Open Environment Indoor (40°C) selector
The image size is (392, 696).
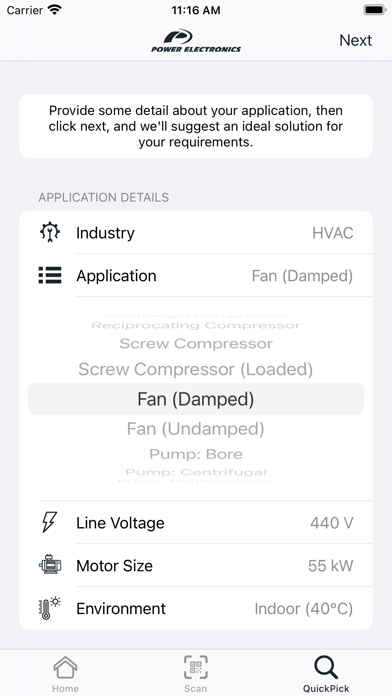click(x=196, y=609)
